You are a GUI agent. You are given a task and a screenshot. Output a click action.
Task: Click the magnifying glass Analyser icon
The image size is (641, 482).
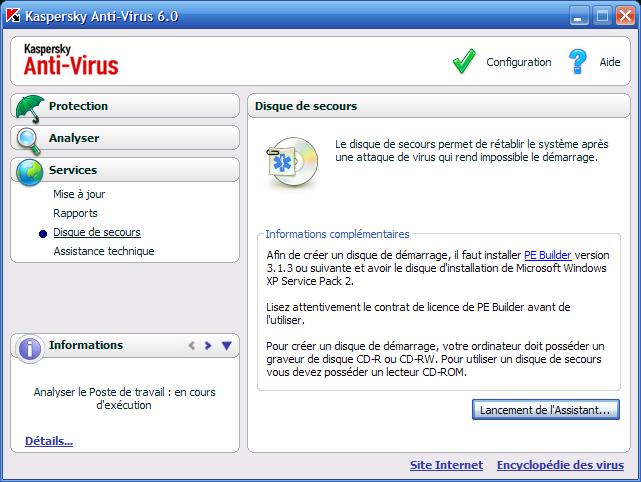tap(29, 141)
